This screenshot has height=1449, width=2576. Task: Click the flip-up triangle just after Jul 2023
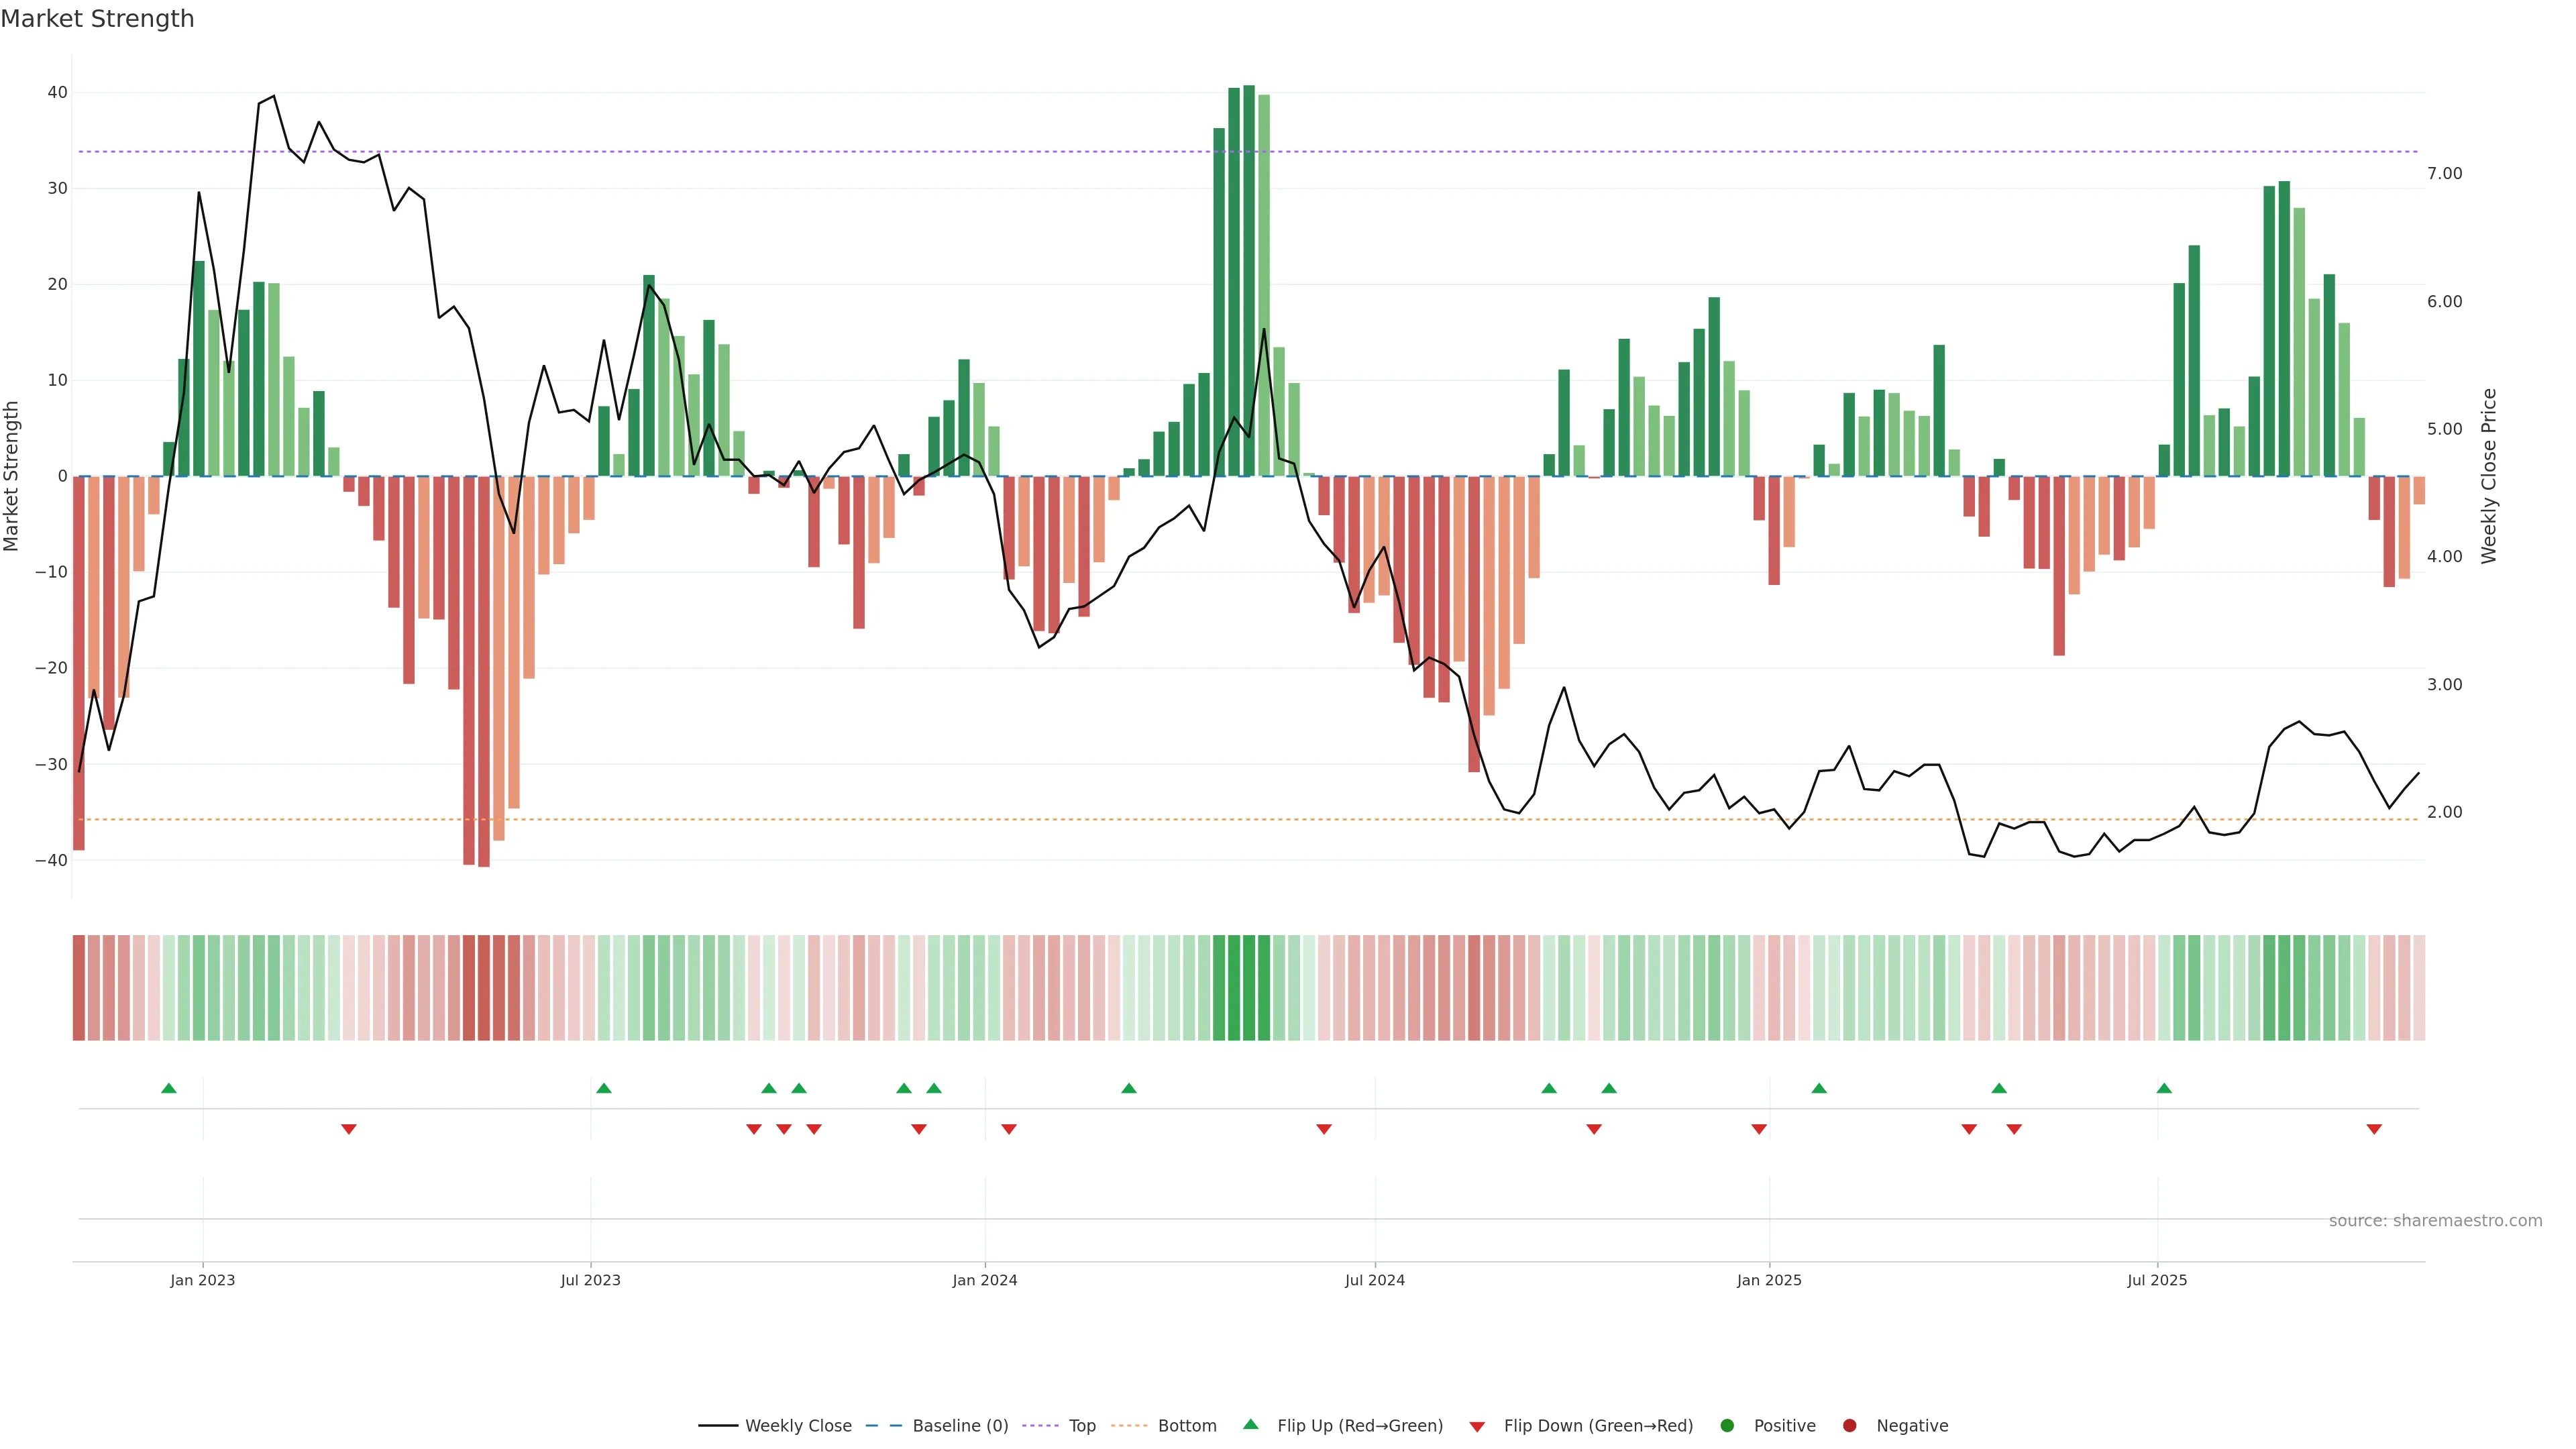[604, 1088]
